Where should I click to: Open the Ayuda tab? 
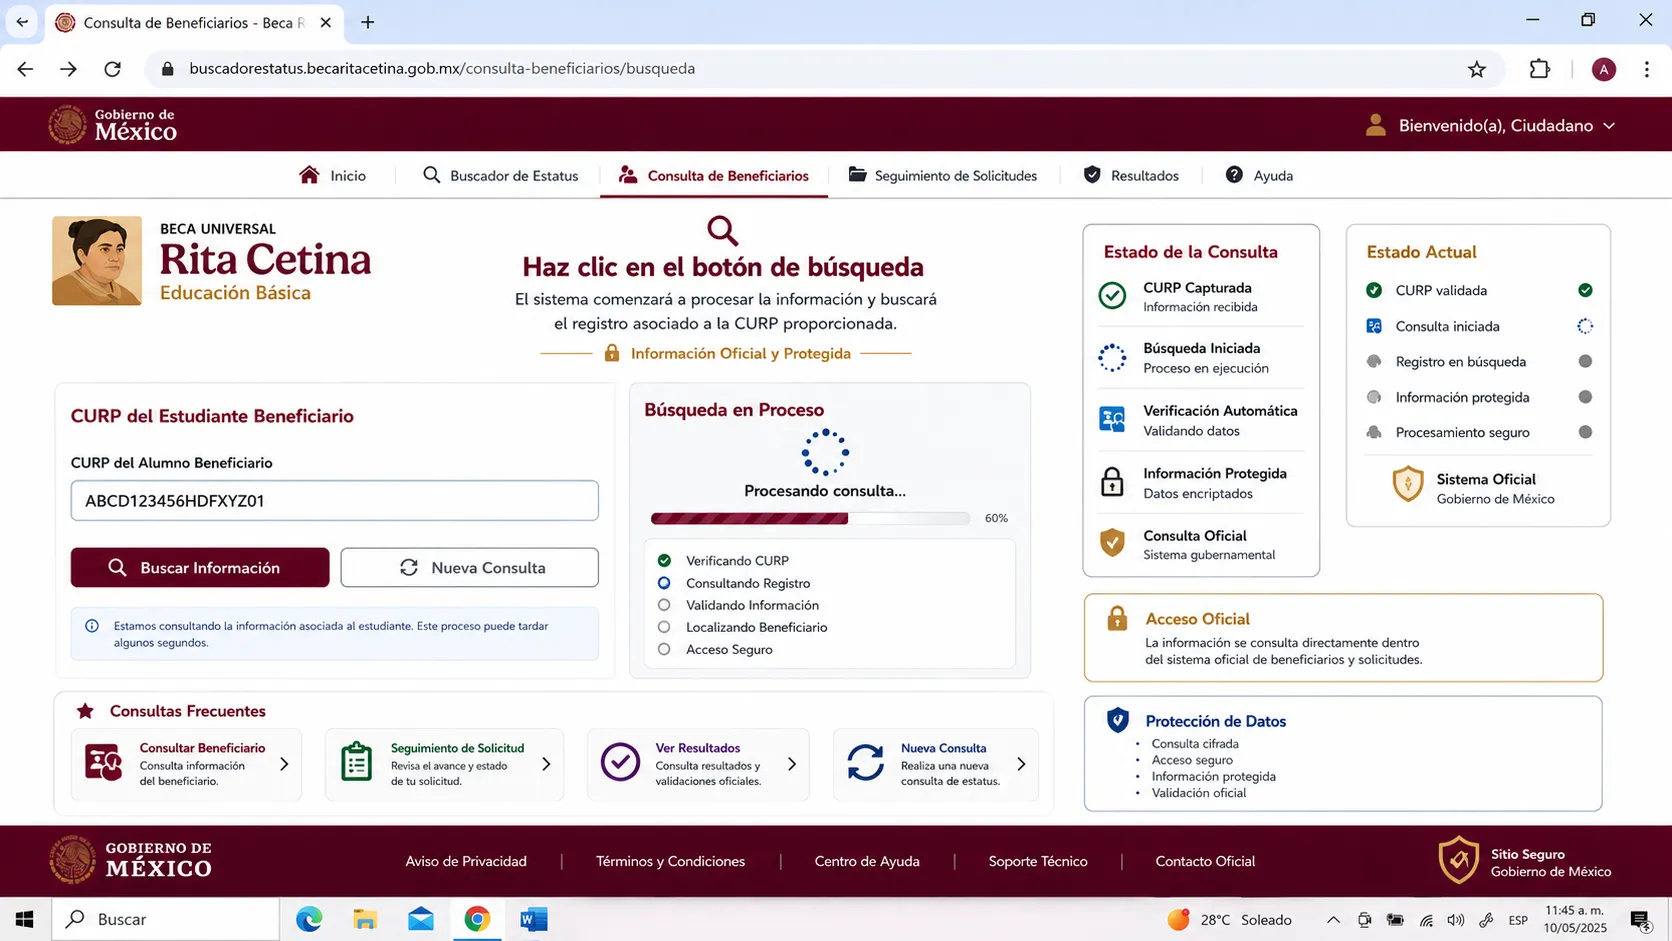[1259, 175]
